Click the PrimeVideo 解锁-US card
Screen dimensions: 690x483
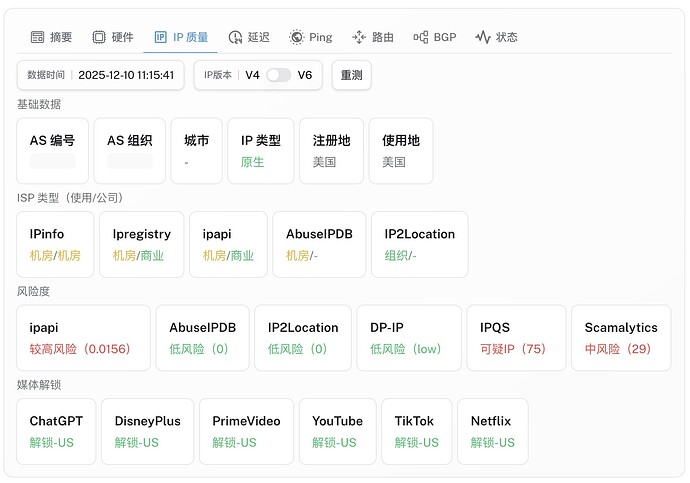246,432
